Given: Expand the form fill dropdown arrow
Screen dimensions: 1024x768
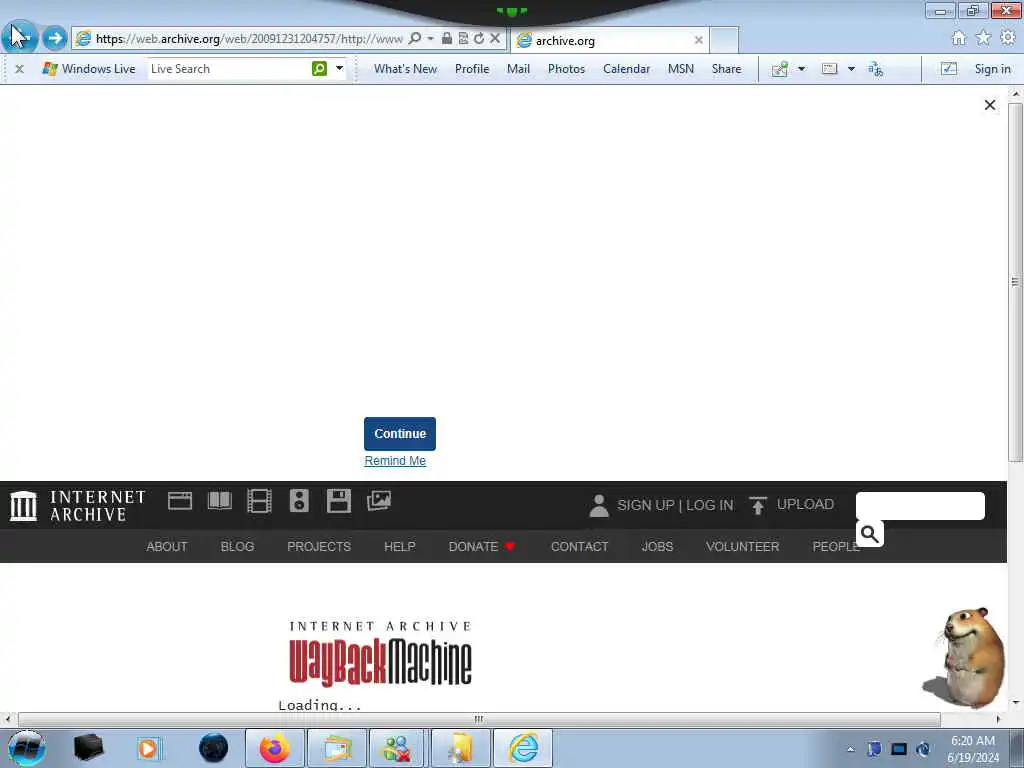Looking at the screenshot, I should coord(851,69).
